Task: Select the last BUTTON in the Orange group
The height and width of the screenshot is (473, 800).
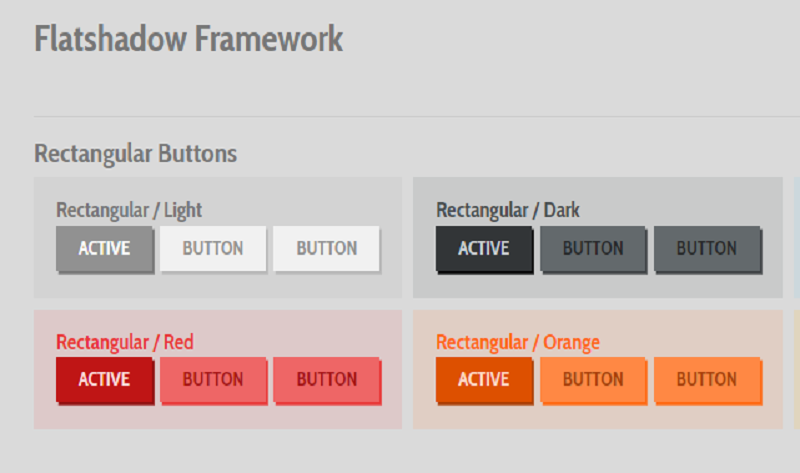Action: click(706, 379)
